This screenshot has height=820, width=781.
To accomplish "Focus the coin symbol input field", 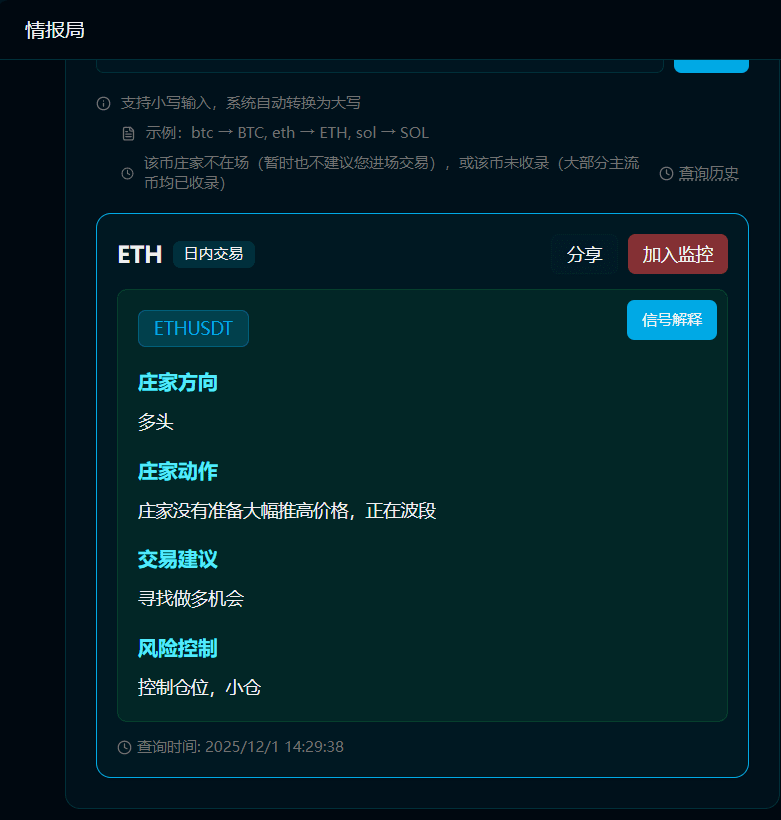I will [x=380, y=66].
